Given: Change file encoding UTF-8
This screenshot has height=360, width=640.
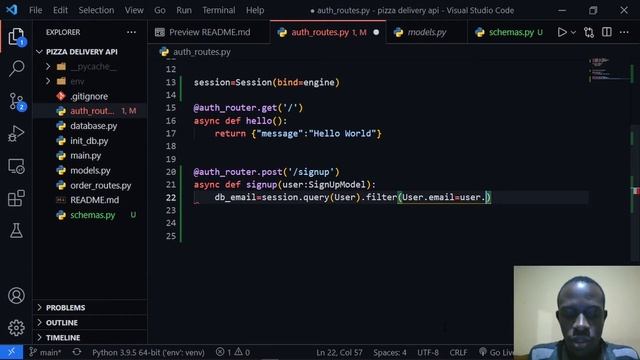Looking at the screenshot, I should 428,352.
